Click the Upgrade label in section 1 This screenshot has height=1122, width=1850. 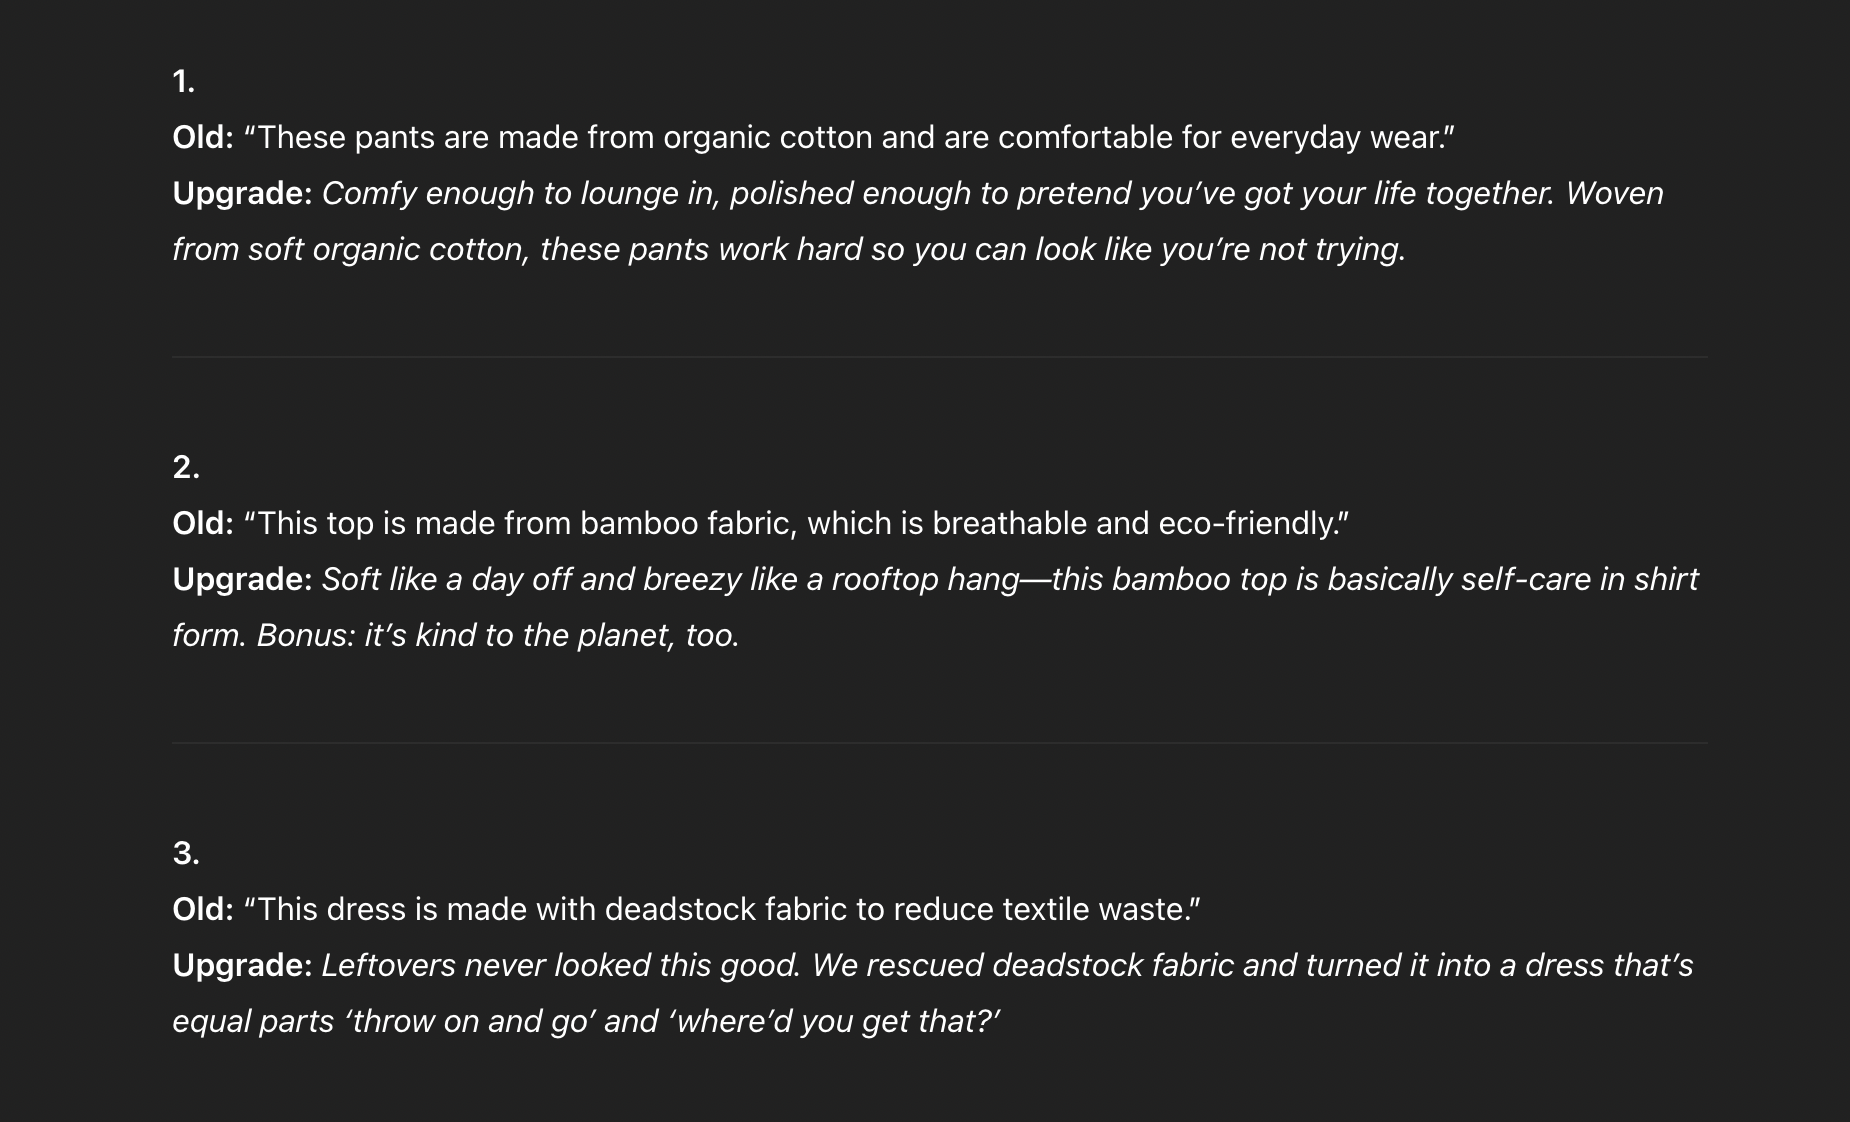coord(243,193)
